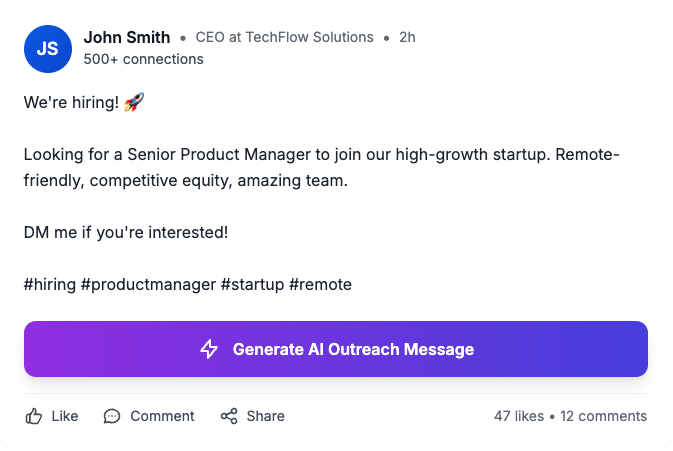Click the lightning bolt icon on Generate button
The width and height of the screenshot is (673, 451).
(x=209, y=349)
